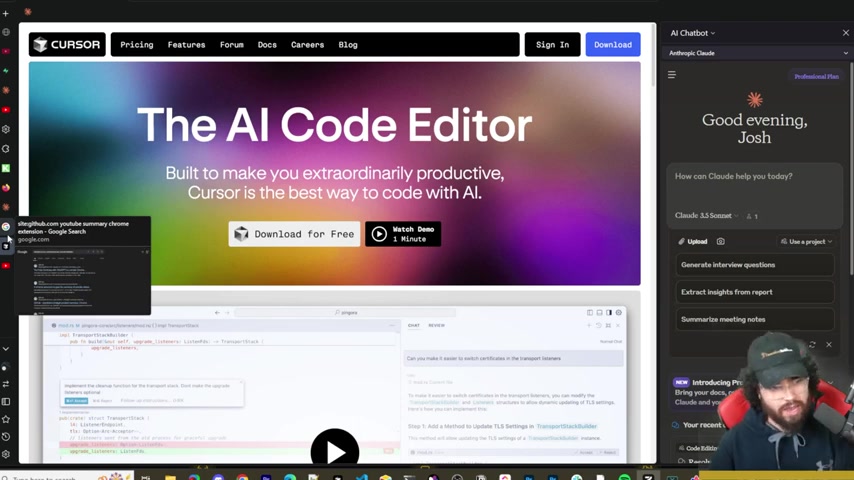Click Download for Free button

[294, 234]
